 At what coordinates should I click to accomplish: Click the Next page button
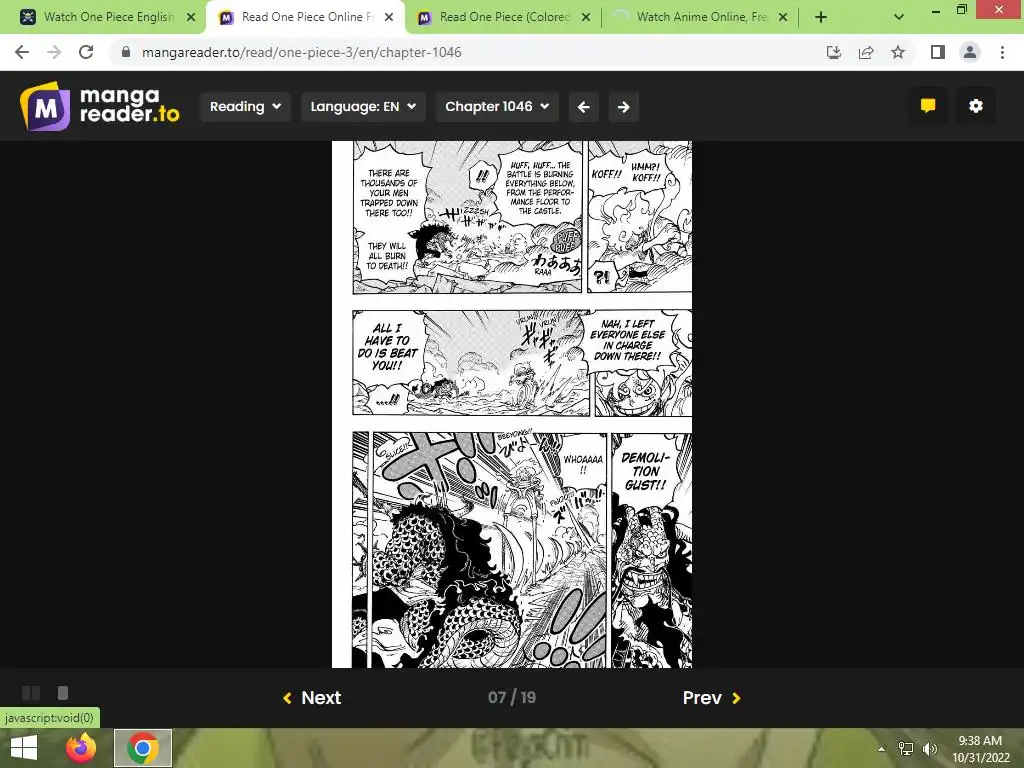[x=312, y=697]
